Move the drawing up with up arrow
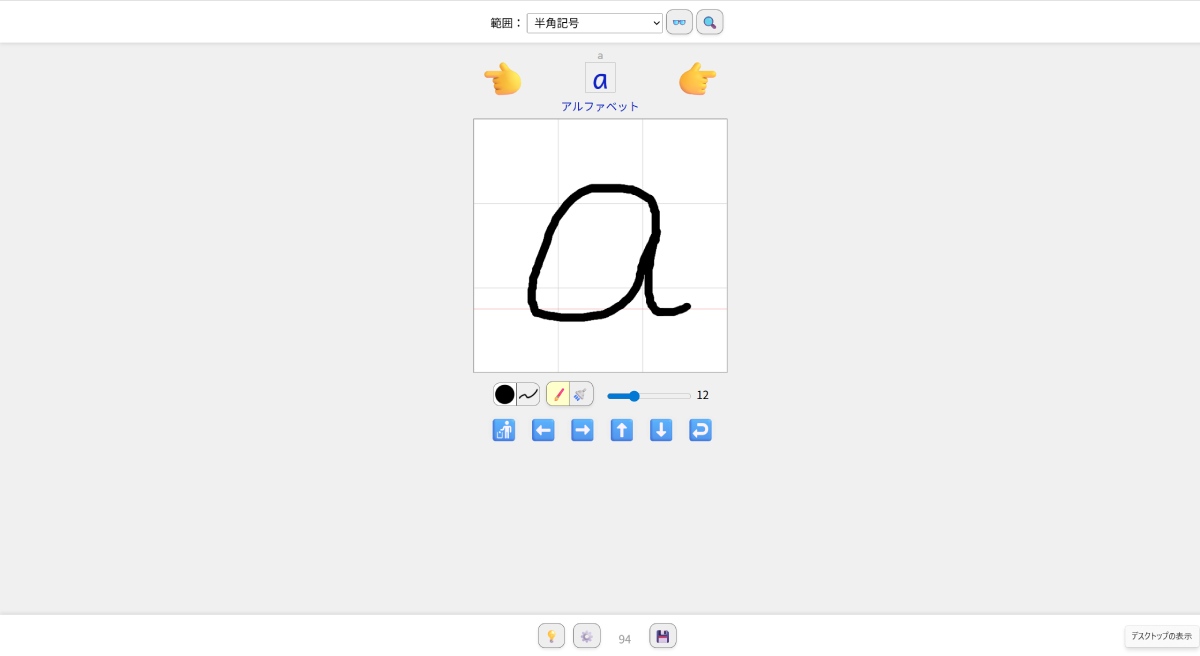Viewport: 1200px width, 656px height. [622, 430]
